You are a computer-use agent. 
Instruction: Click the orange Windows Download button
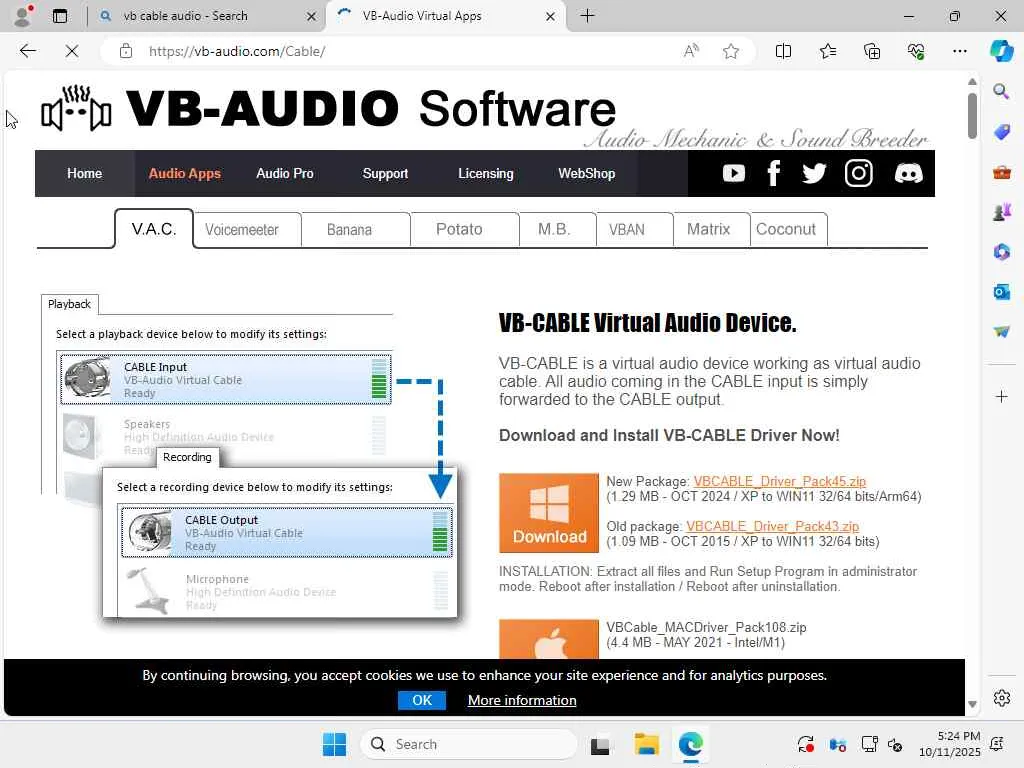pyautogui.click(x=549, y=513)
